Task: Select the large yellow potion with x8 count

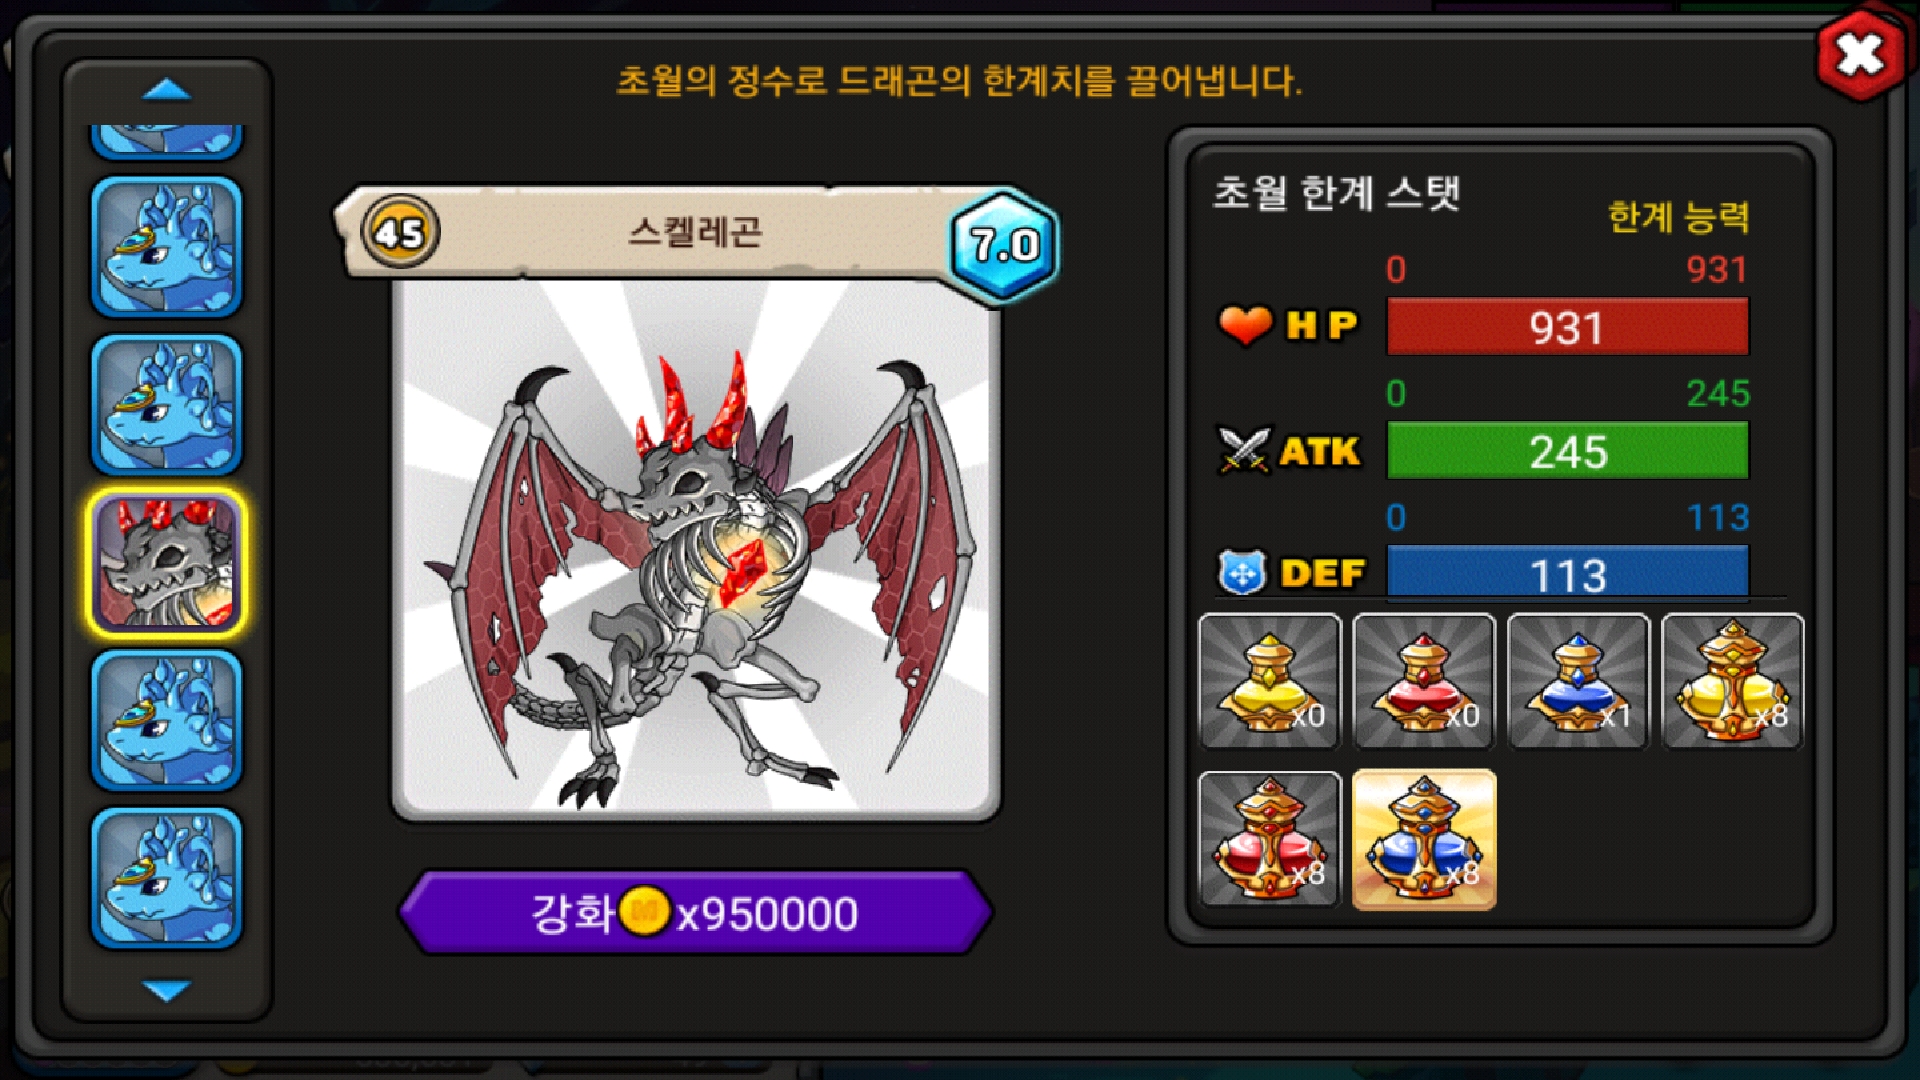Action: tap(1732, 681)
